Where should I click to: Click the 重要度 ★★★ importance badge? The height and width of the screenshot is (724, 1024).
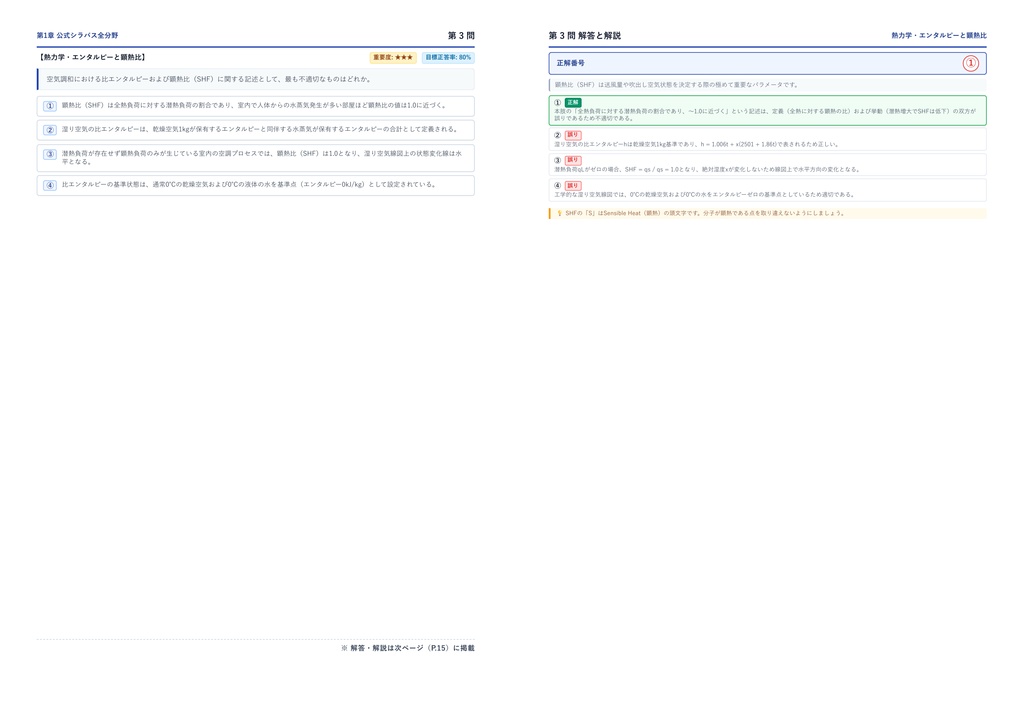(x=393, y=57)
